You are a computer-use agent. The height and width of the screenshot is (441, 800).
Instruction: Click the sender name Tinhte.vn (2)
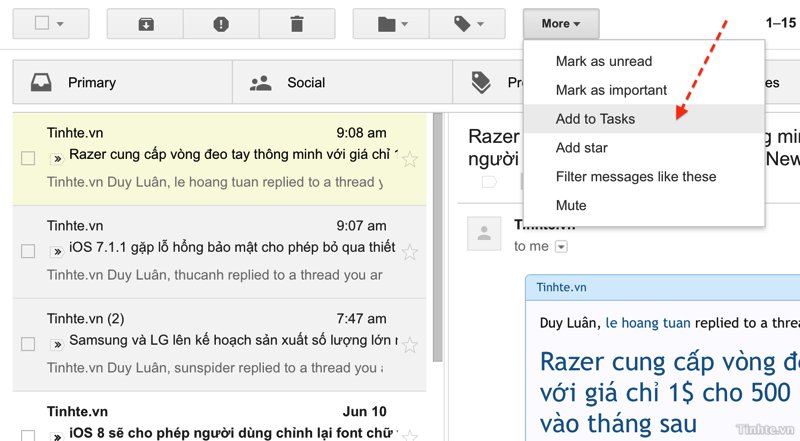point(85,319)
